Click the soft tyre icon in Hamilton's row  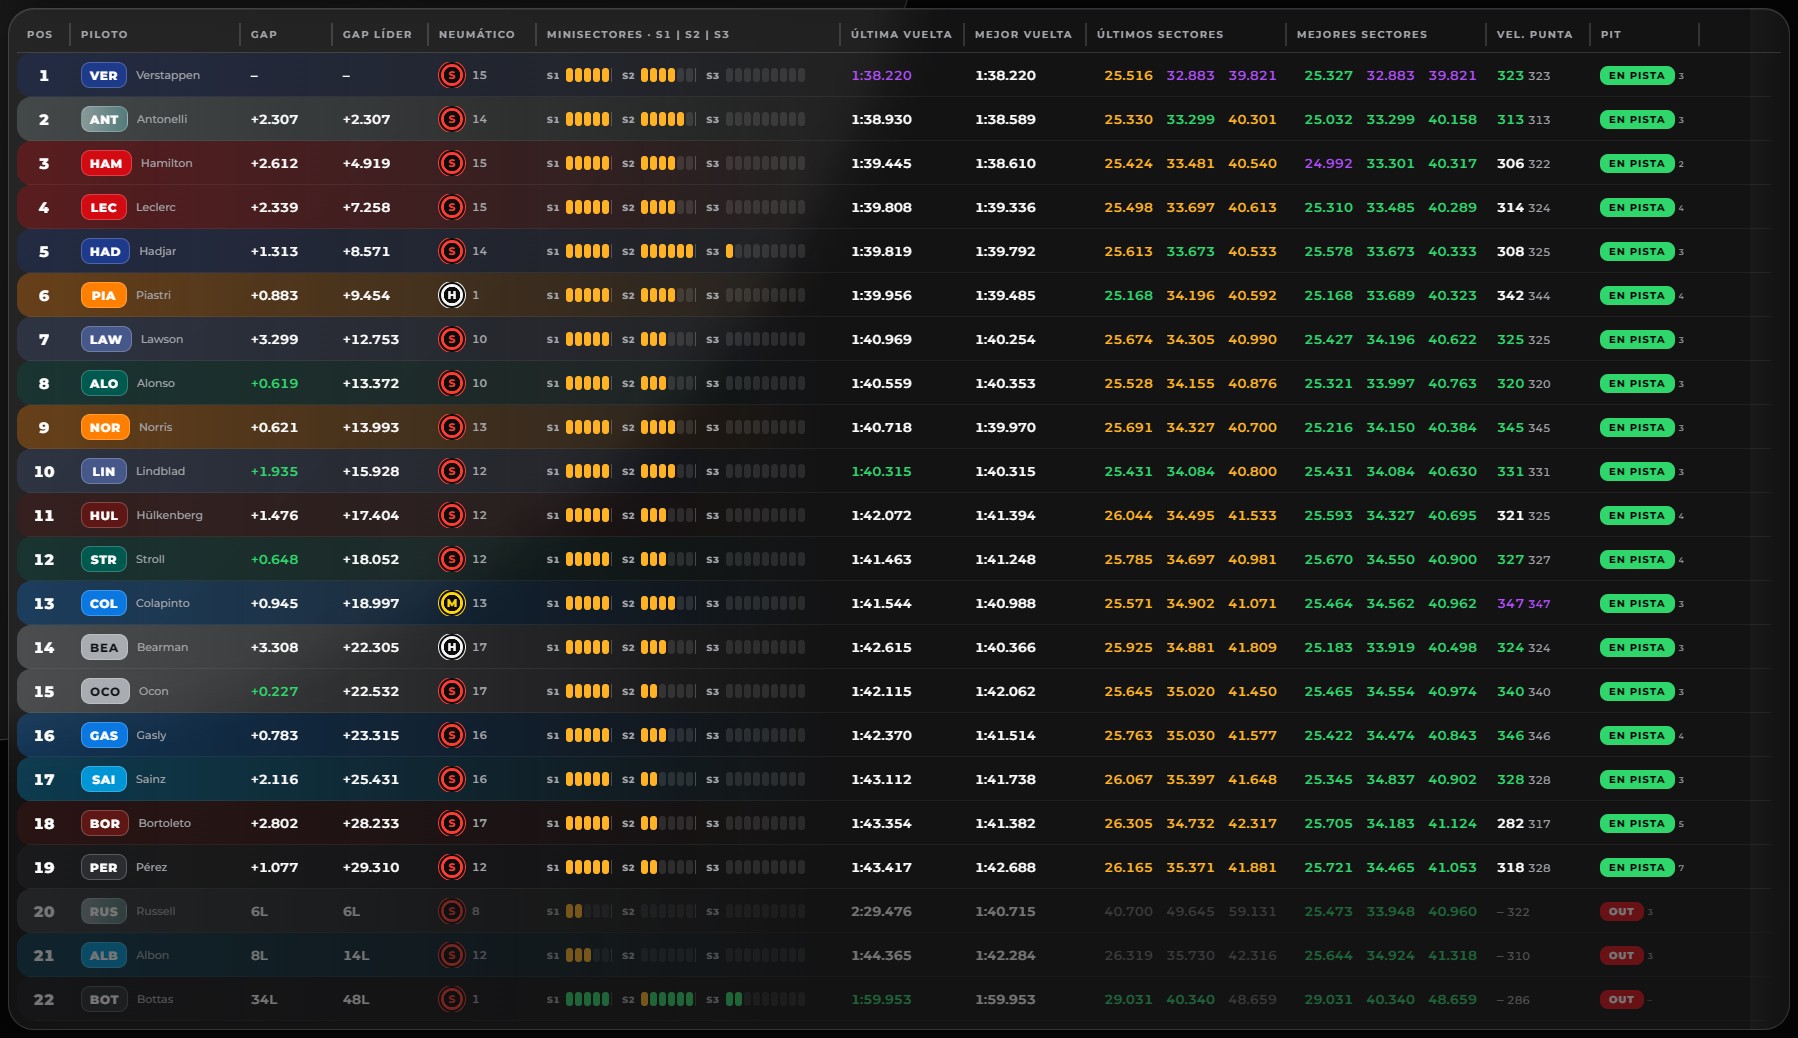(452, 163)
